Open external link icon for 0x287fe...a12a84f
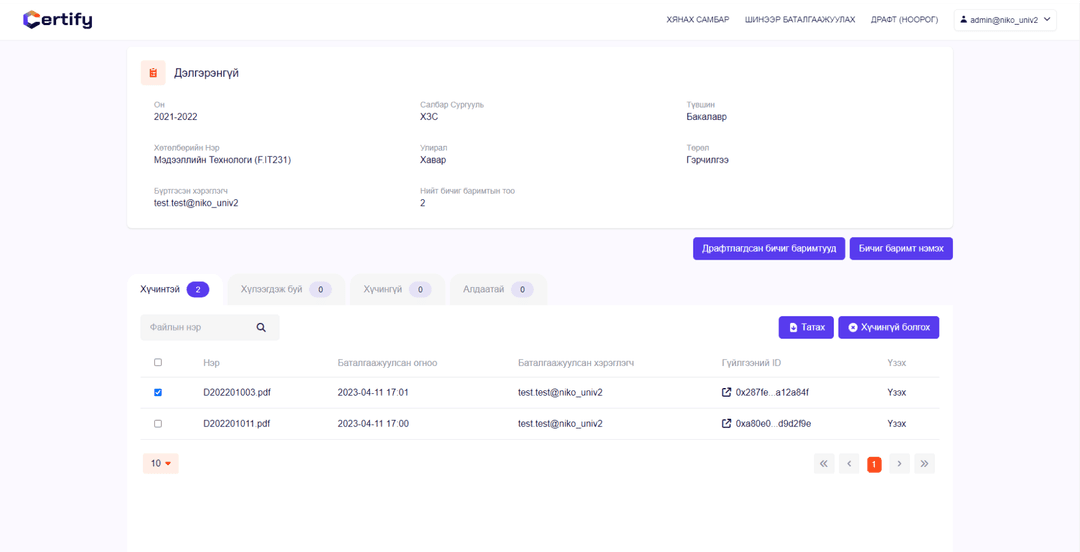The image size is (1080, 552). pyautogui.click(x=726, y=392)
